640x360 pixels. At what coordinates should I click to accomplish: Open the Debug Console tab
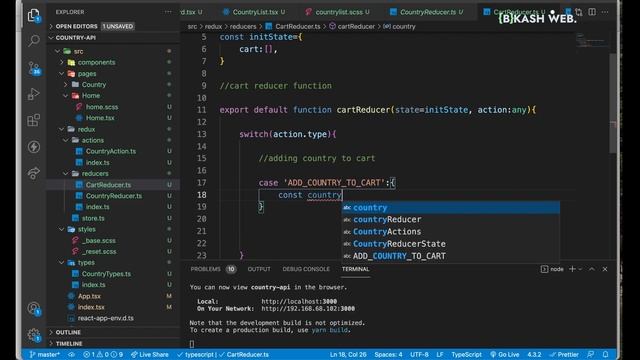pos(306,269)
